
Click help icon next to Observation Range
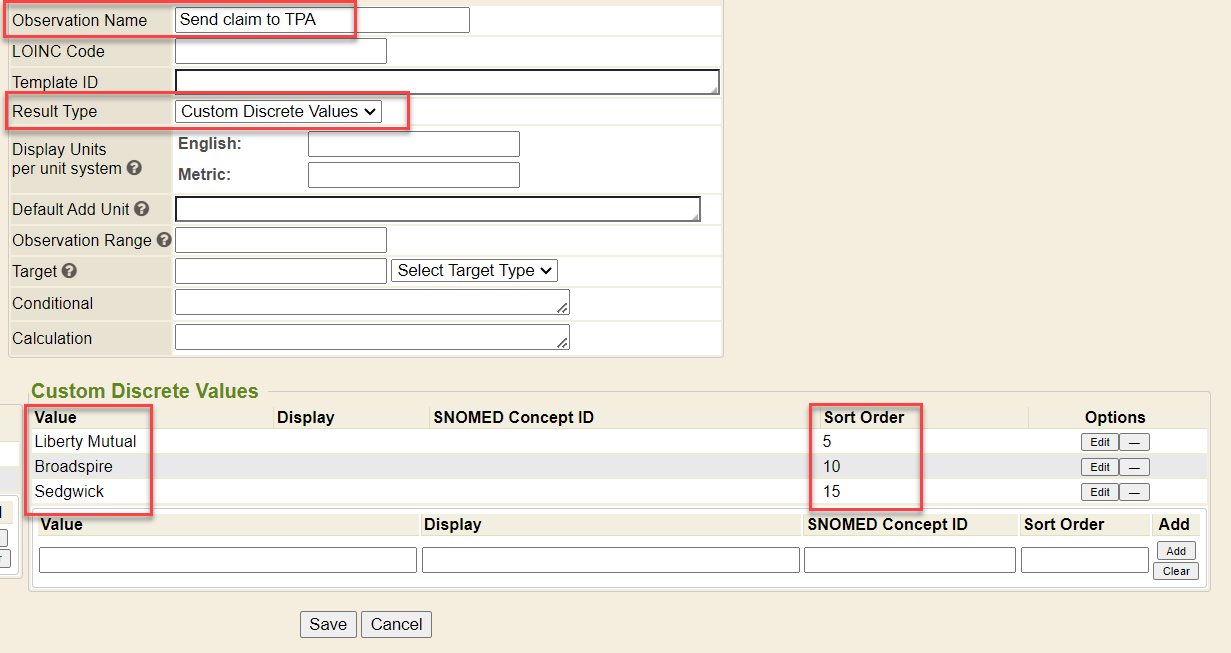click(x=164, y=240)
